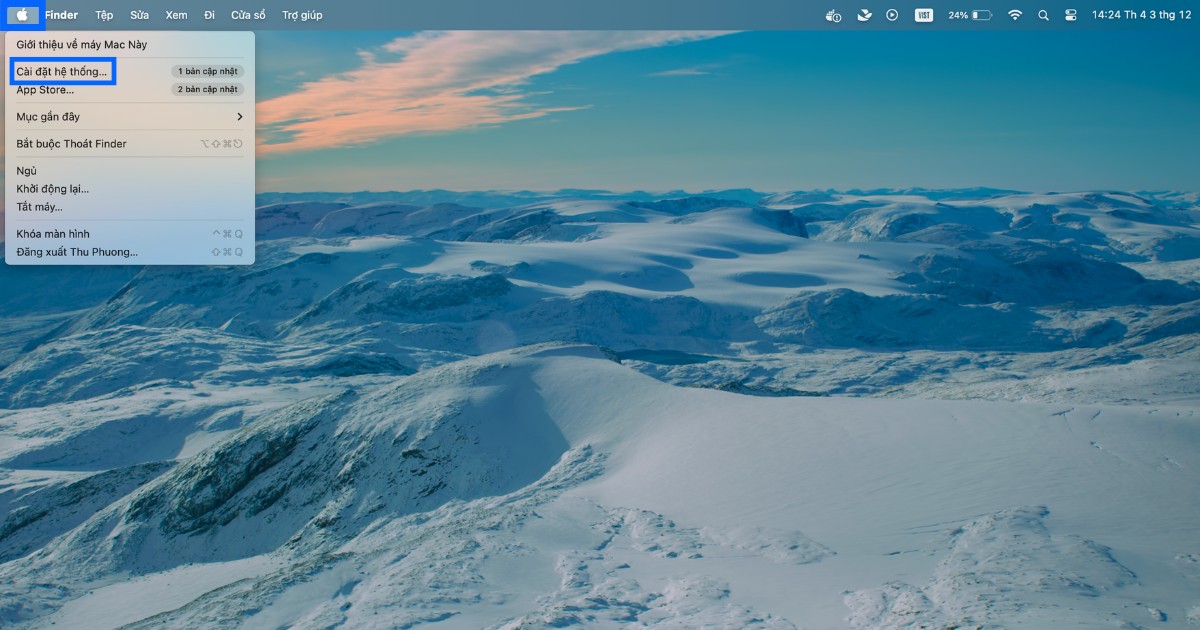
Task: Open the Cửa sổ menu
Action: pyautogui.click(x=248, y=15)
